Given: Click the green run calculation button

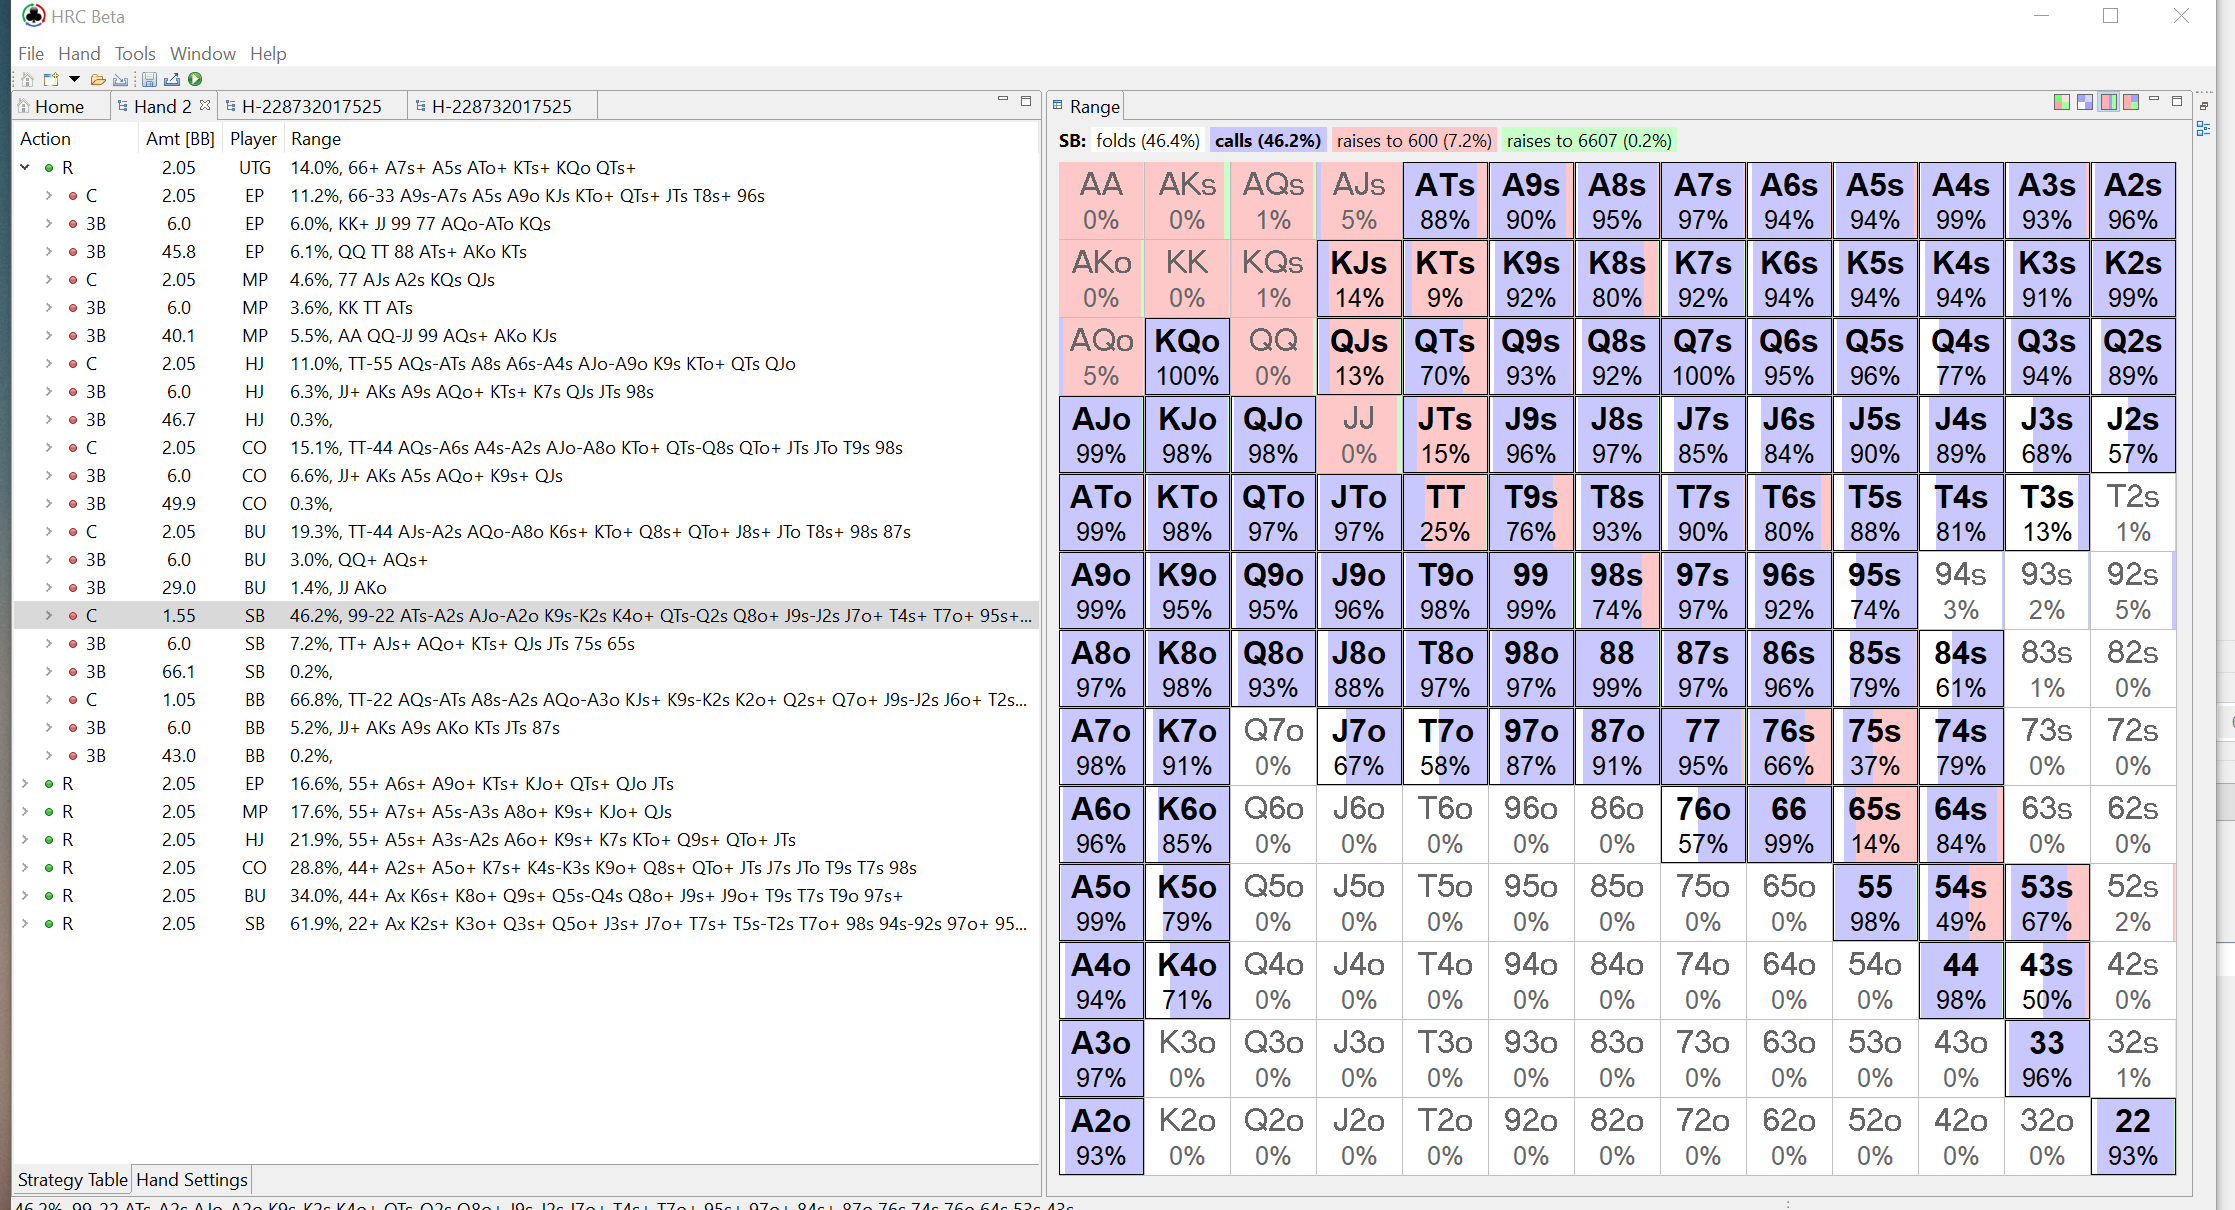Looking at the screenshot, I should pos(195,79).
